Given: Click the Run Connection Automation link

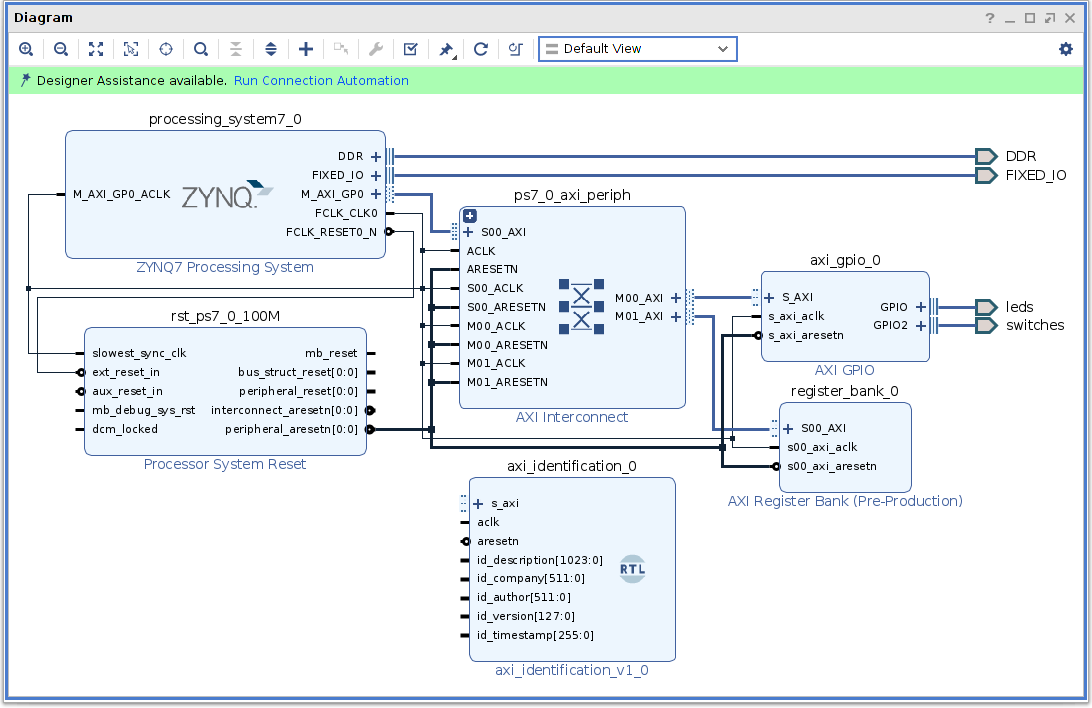Looking at the screenshot, I should tap(321, 81).
